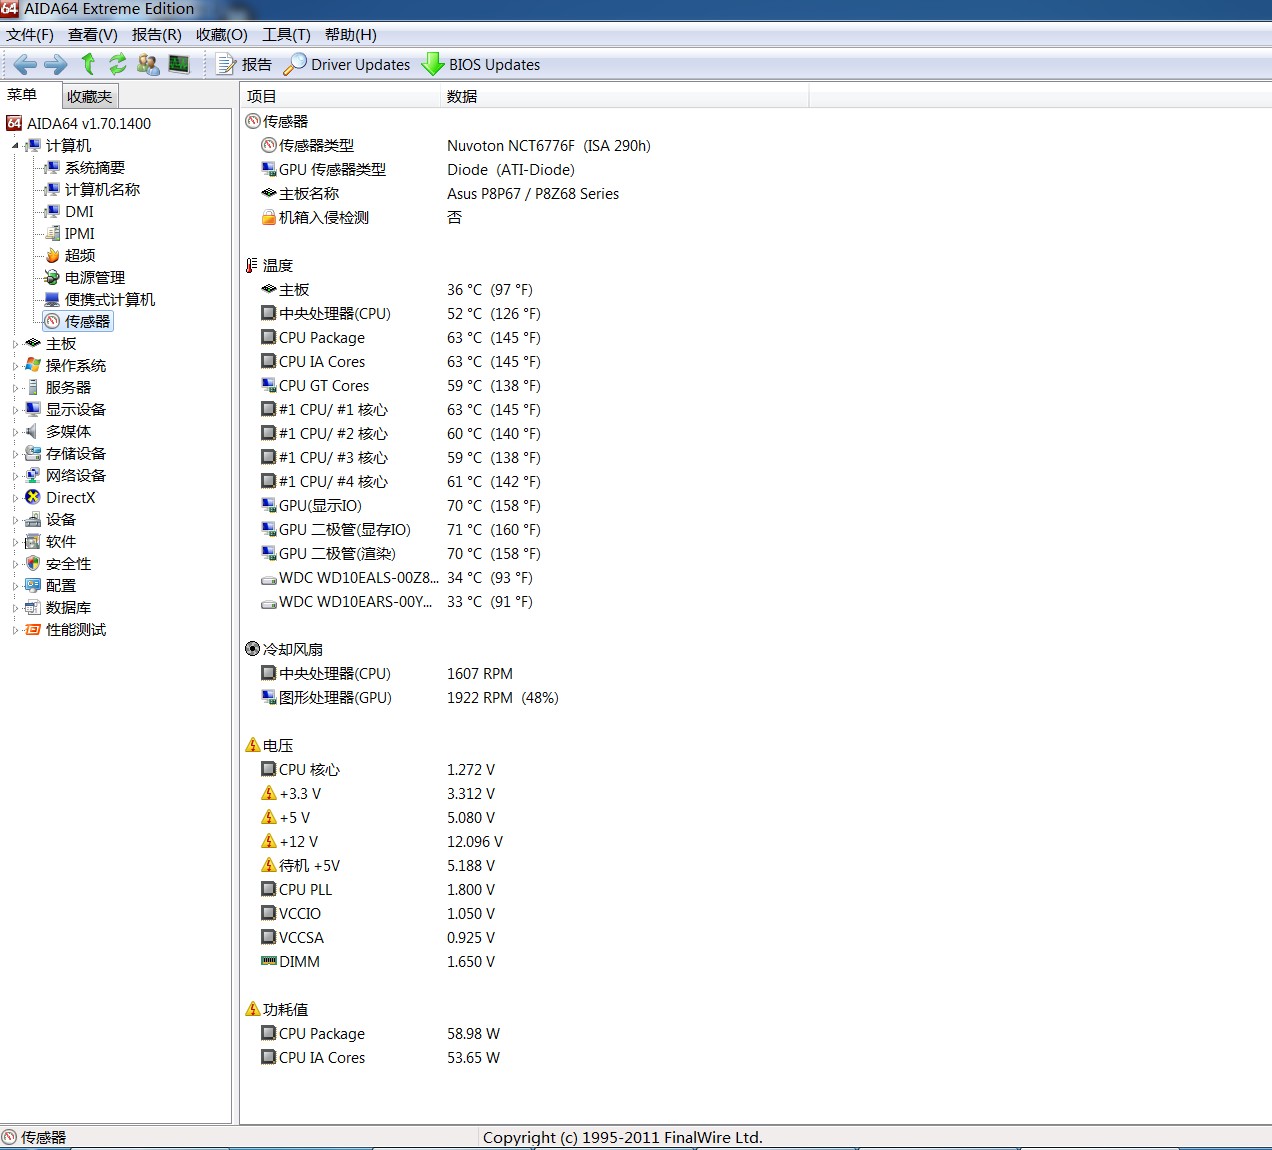Click the green monitor toolbar icon

pyautogui.click(x=179, y=64)
